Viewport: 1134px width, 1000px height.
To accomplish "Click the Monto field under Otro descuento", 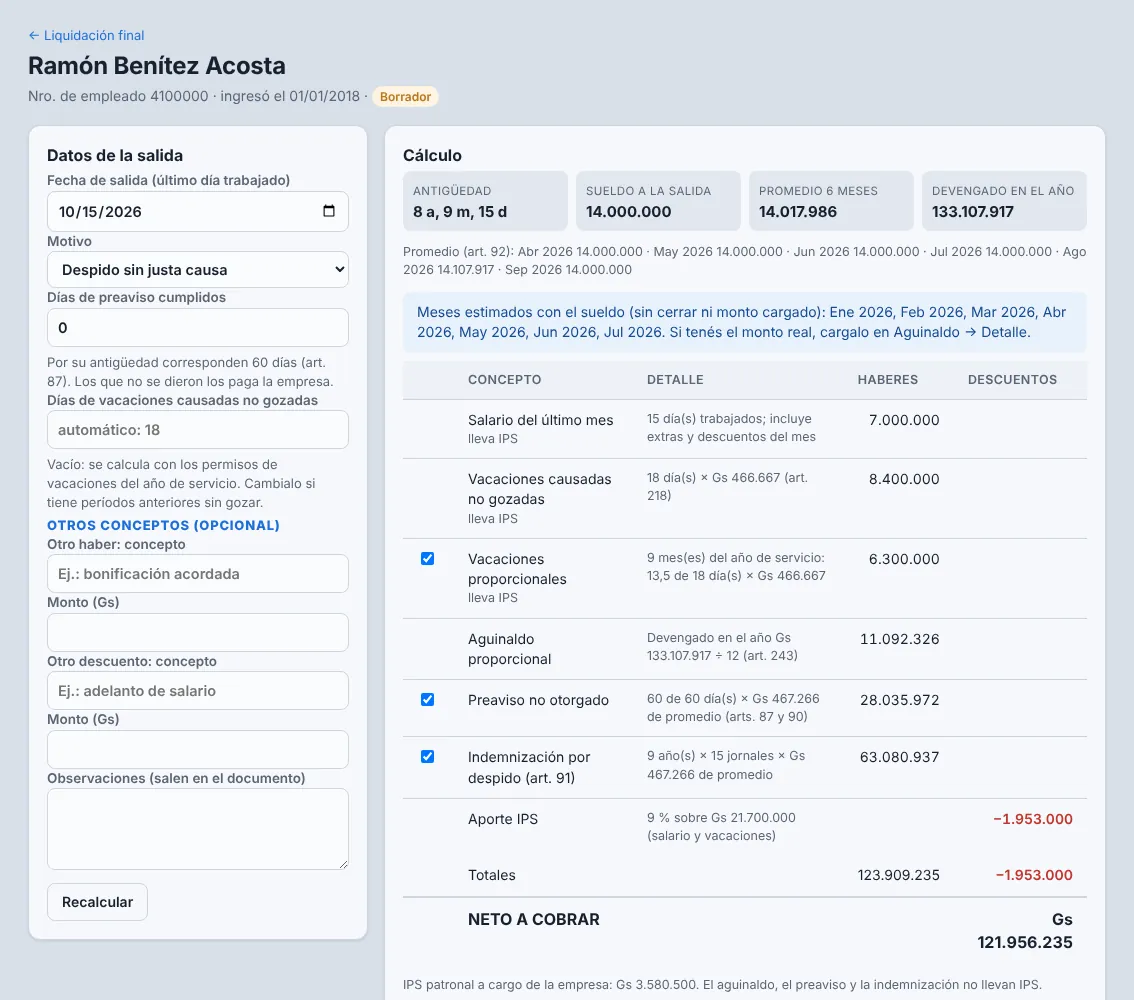I will (x=197, y=749).
